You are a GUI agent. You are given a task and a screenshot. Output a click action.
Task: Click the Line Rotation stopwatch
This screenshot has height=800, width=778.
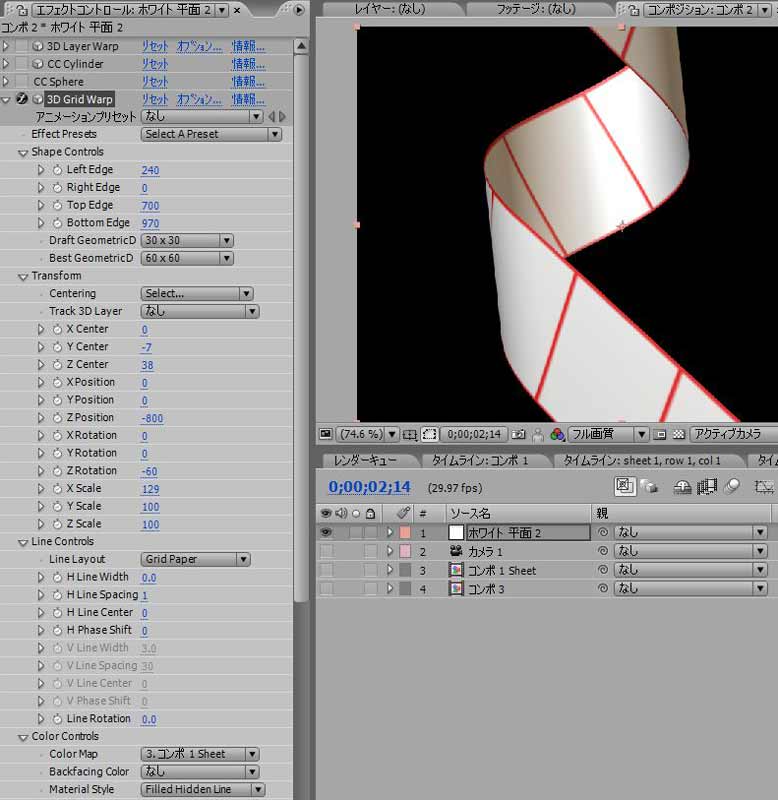click(57, 719)
